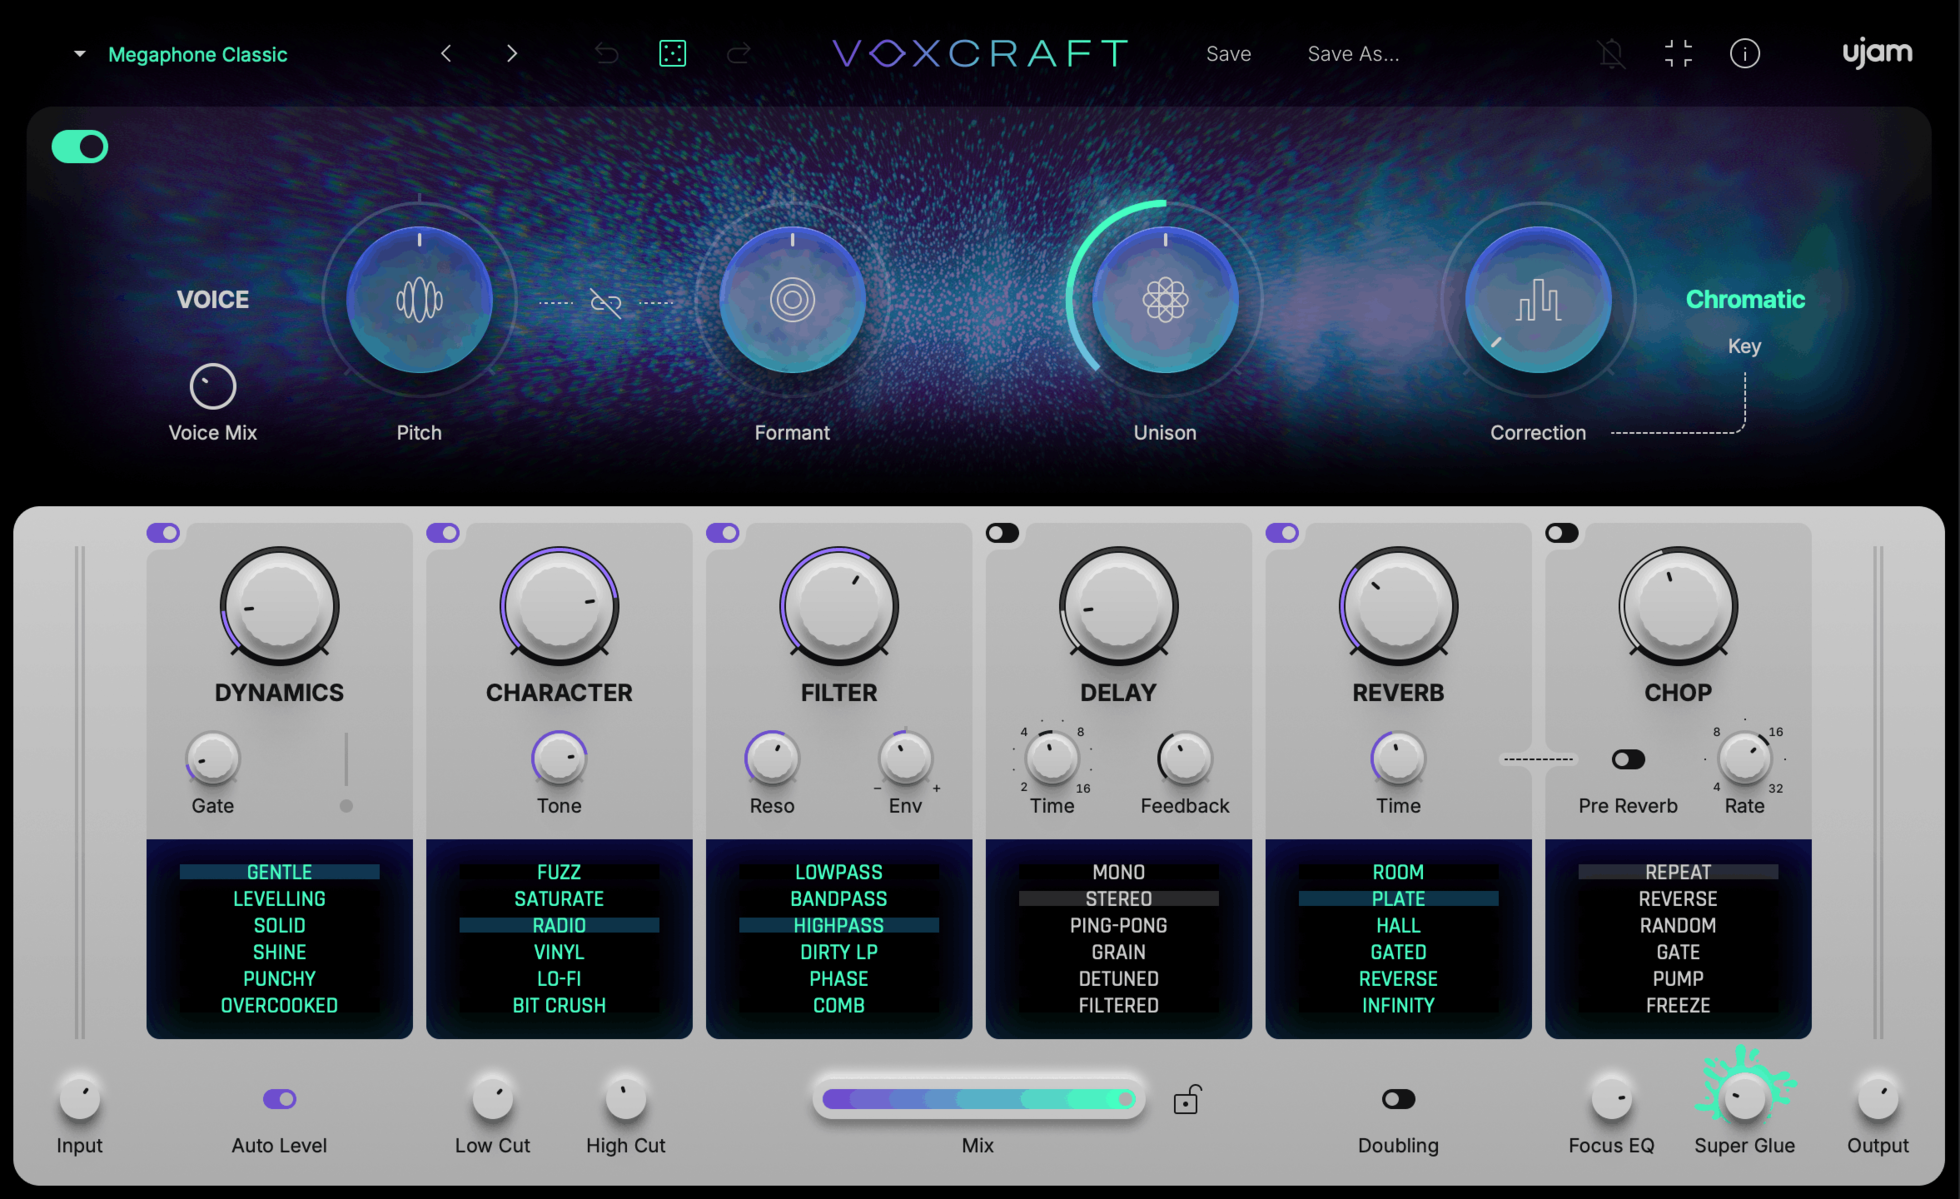Viewport: 1960px width, 1199px height.
Task: Click the next preset chevron
Action: [511, 53]
